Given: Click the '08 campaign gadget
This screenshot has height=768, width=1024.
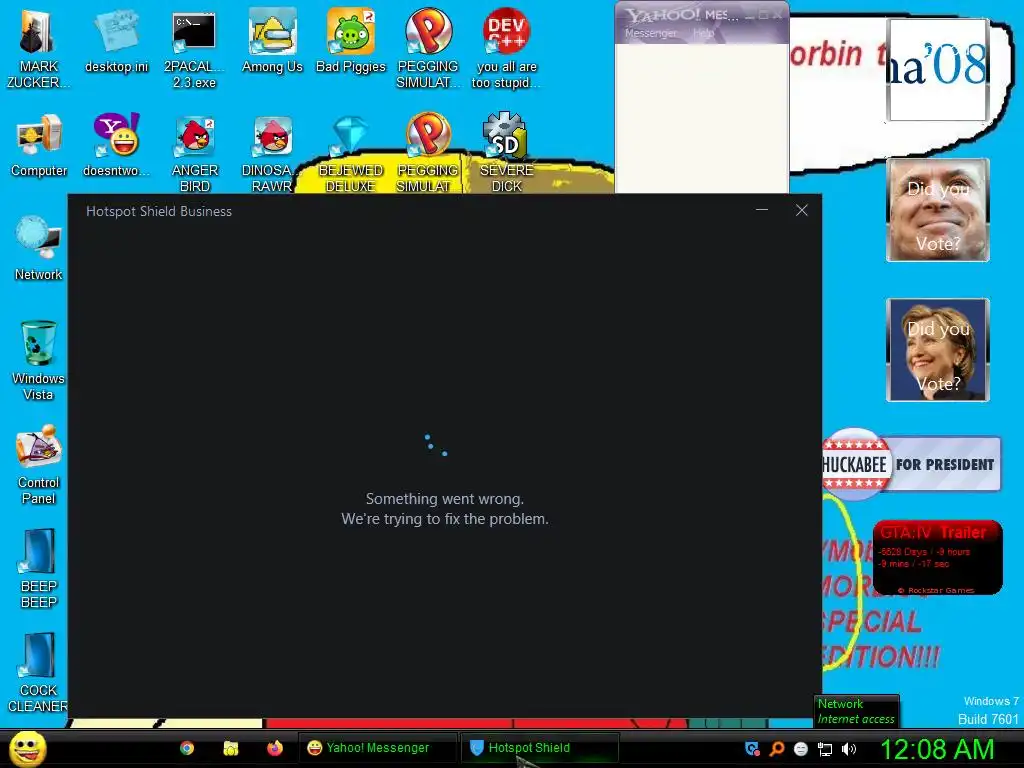Looking at the screenshot, I should (x=938, y=69).
